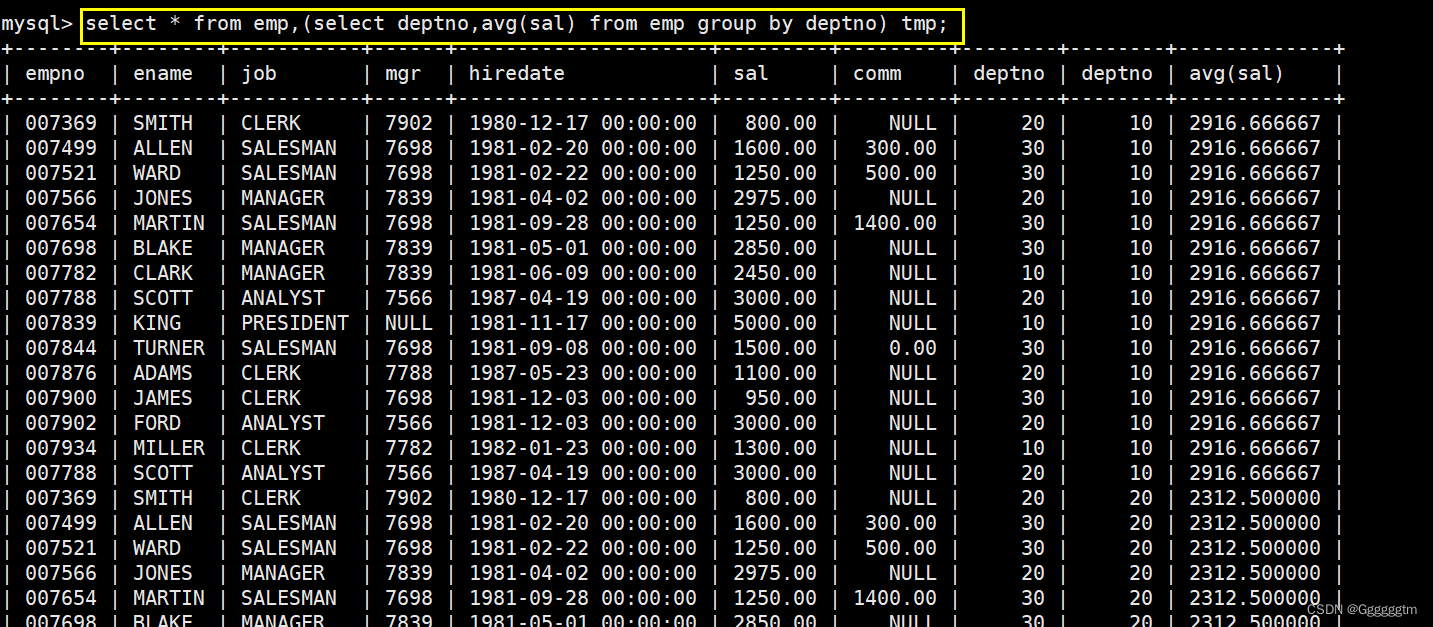Screen dimensions: 1433x627
Task: Click the salary value 1300.00
Action: coord(775,448)
